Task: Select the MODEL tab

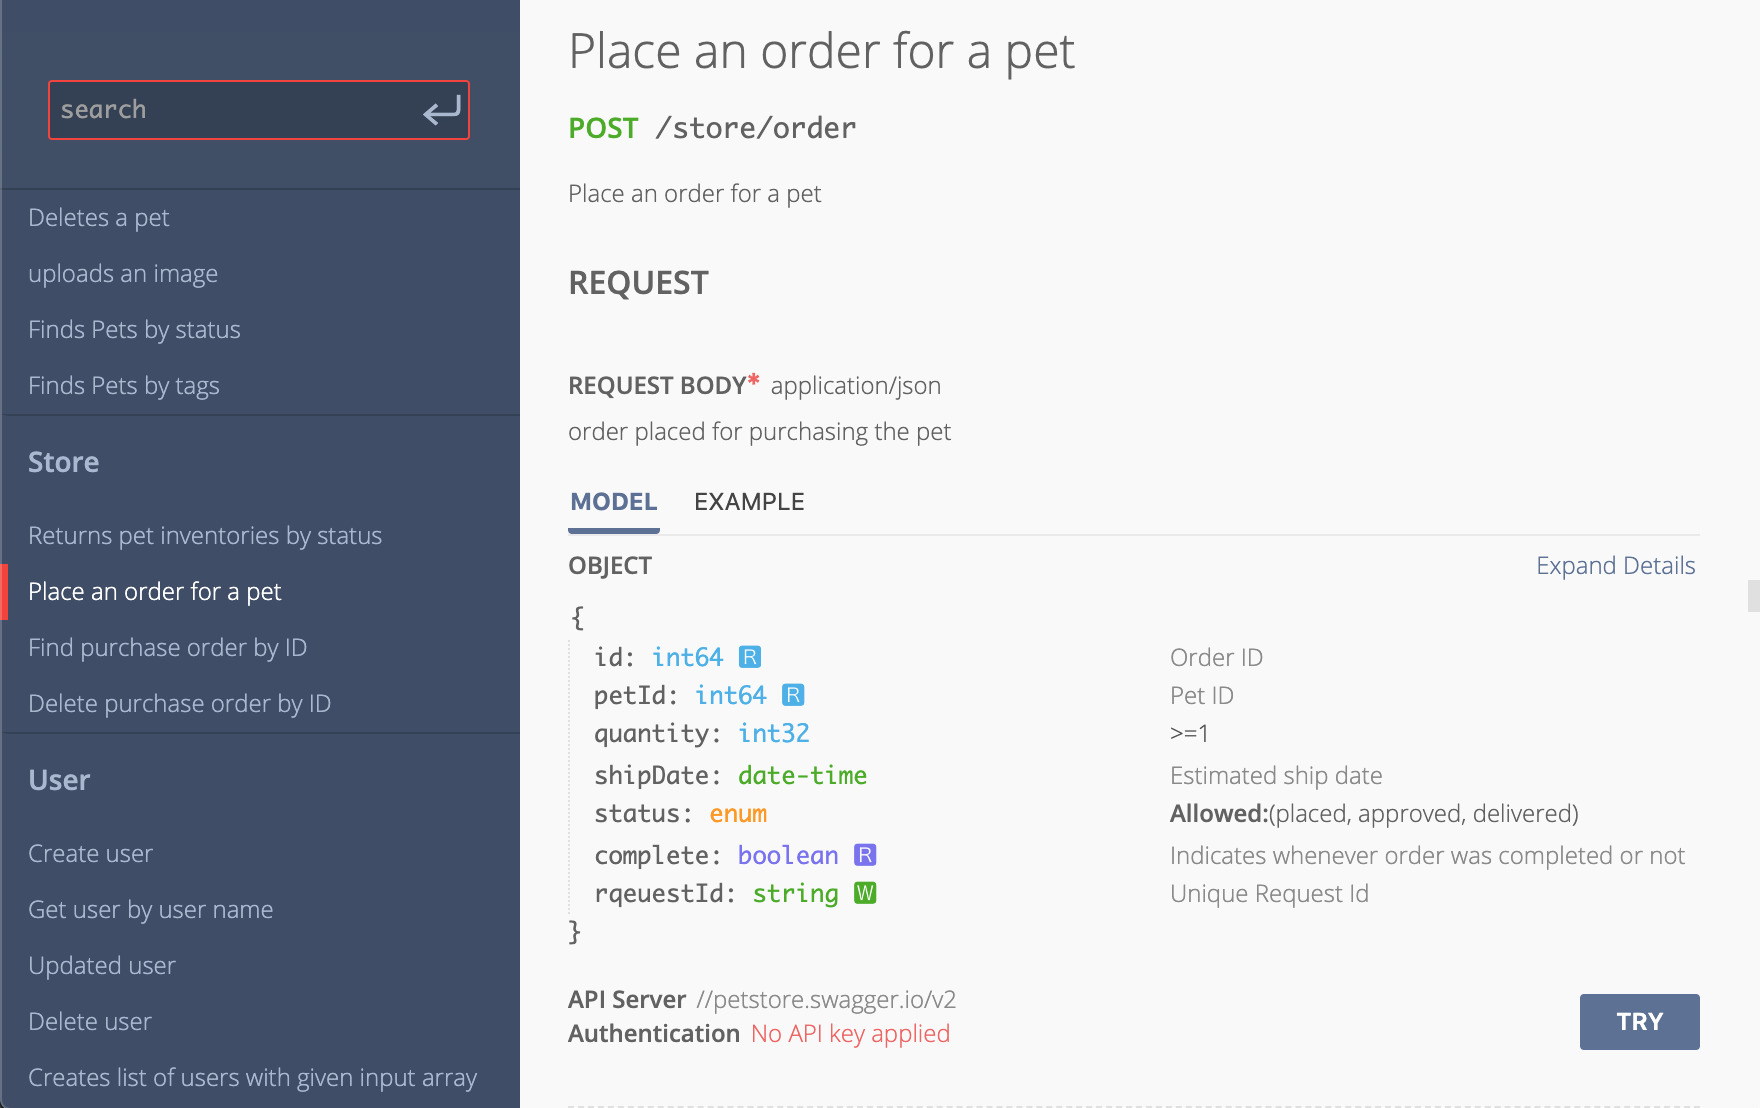Action: tap(614, 502)
